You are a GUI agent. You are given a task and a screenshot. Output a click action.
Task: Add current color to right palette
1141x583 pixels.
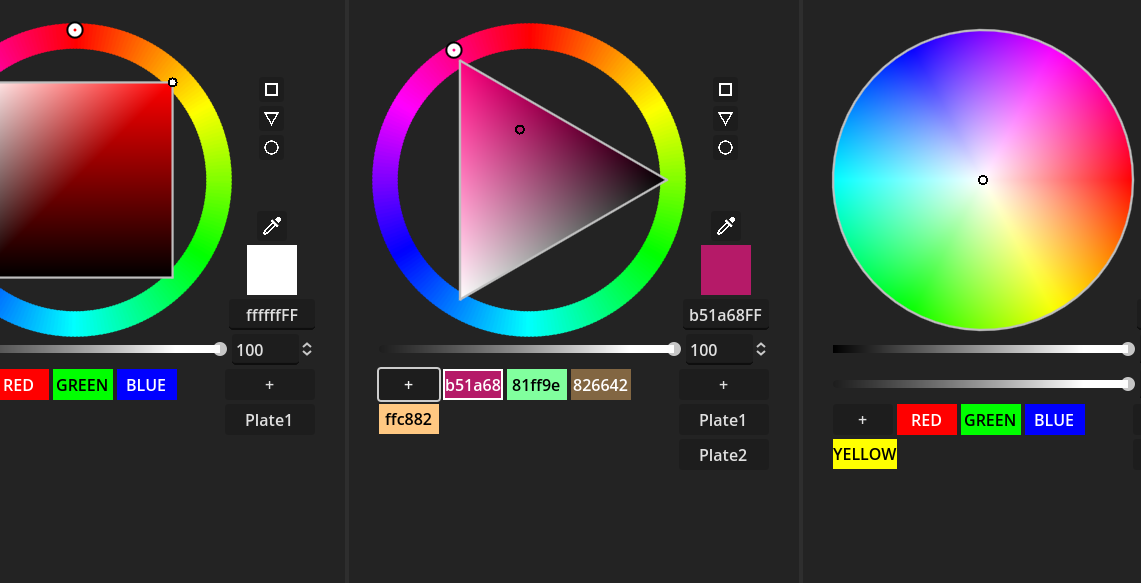coord(863,420)
